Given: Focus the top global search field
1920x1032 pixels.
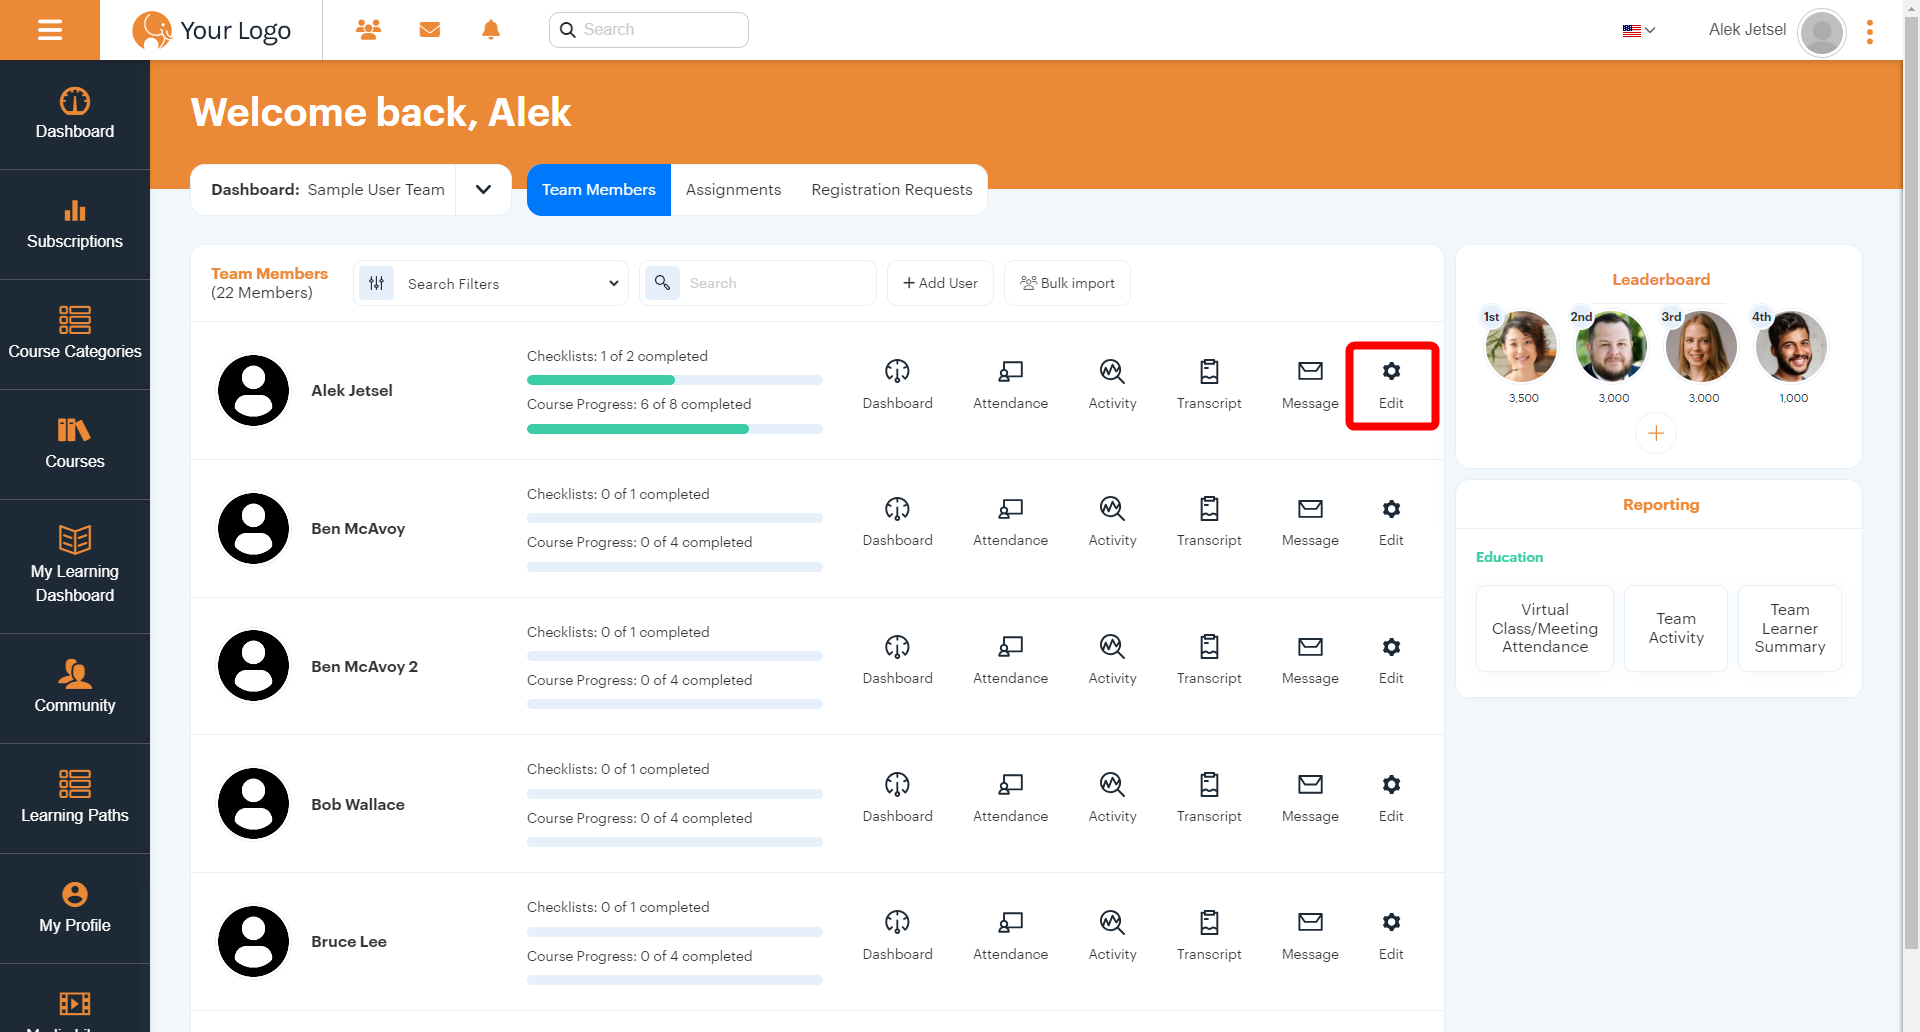Looking at the screenshot, I should 648,30.
